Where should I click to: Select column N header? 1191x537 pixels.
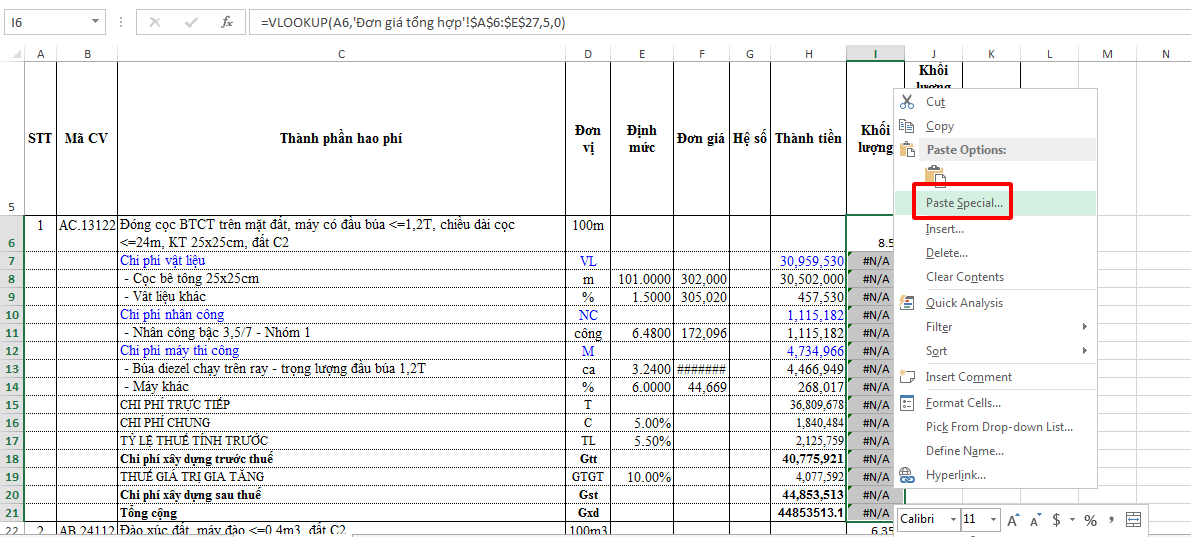[x=1165, y=54]
